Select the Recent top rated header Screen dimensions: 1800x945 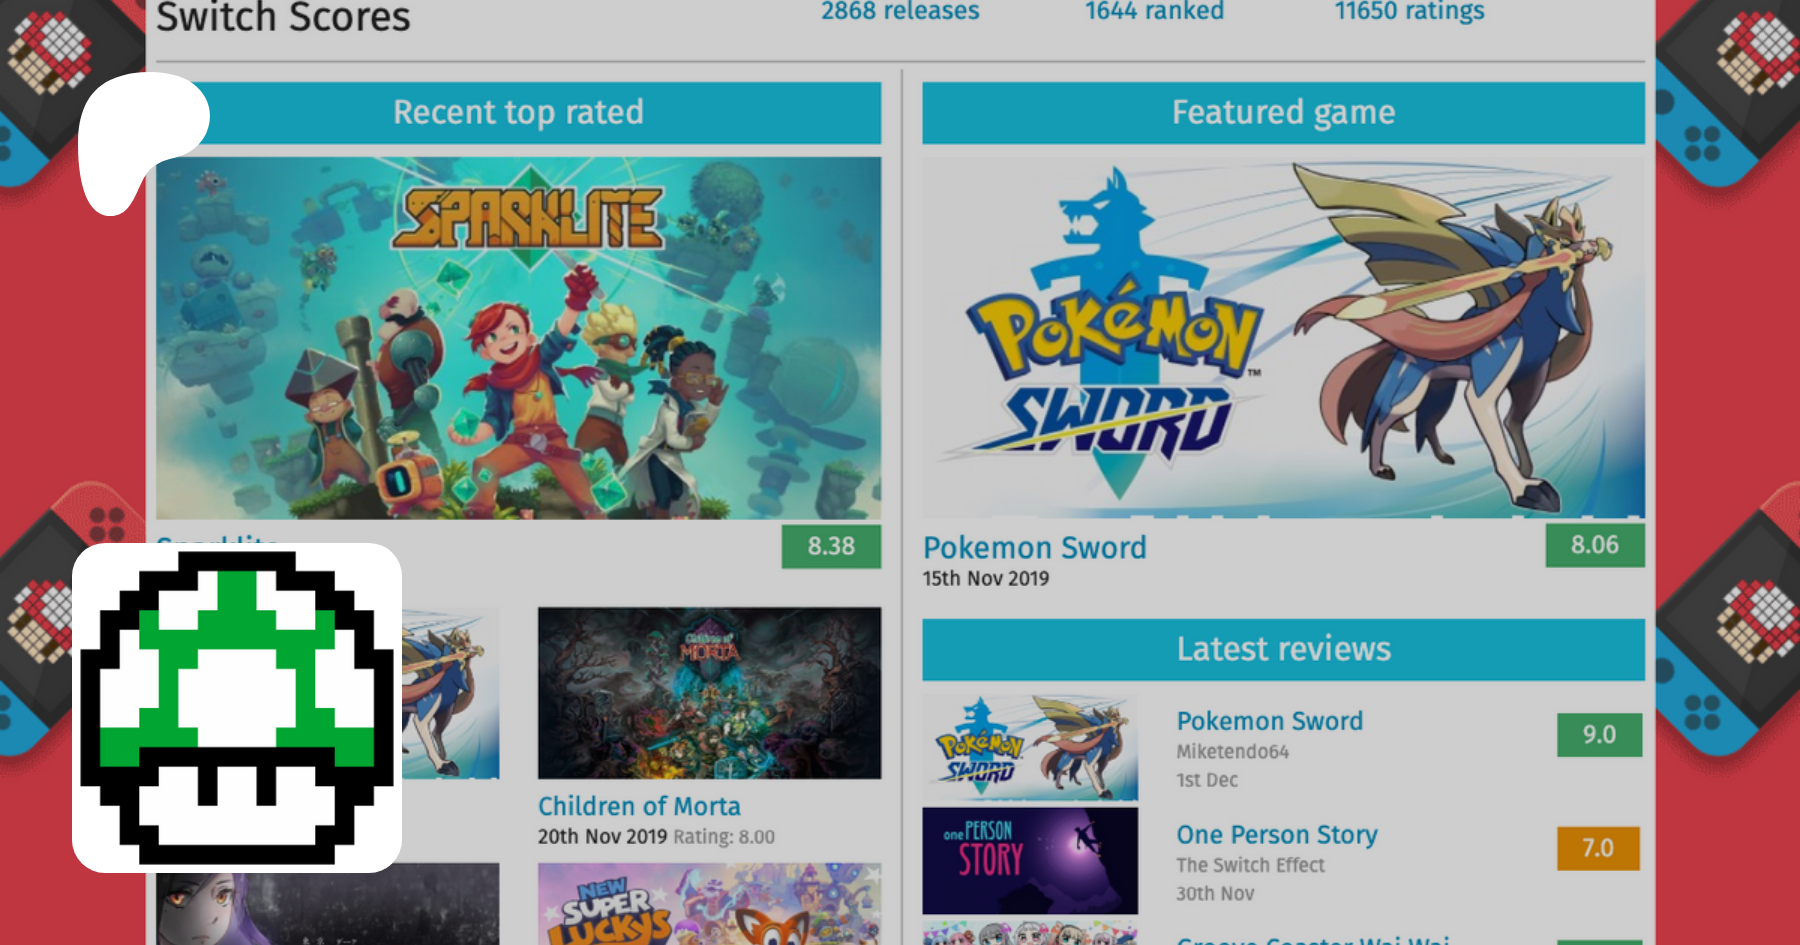tap(518, 112)
